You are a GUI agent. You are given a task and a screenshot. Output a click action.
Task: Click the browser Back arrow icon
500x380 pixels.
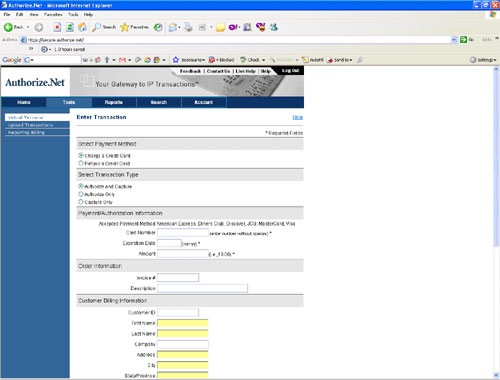coord(8,27)
